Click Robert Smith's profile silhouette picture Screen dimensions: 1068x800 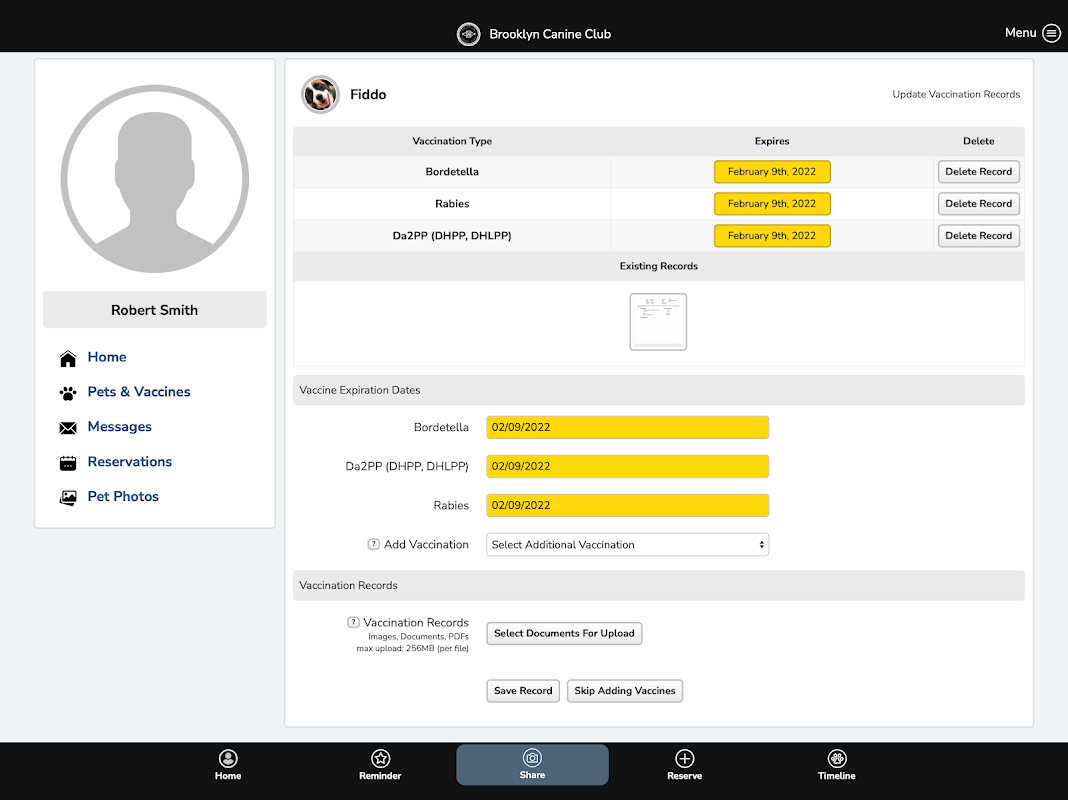[155, 179]
